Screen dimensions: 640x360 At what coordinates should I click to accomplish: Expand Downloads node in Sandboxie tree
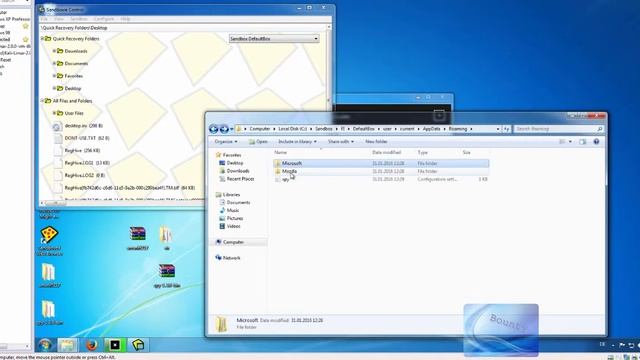pos(54,51)
